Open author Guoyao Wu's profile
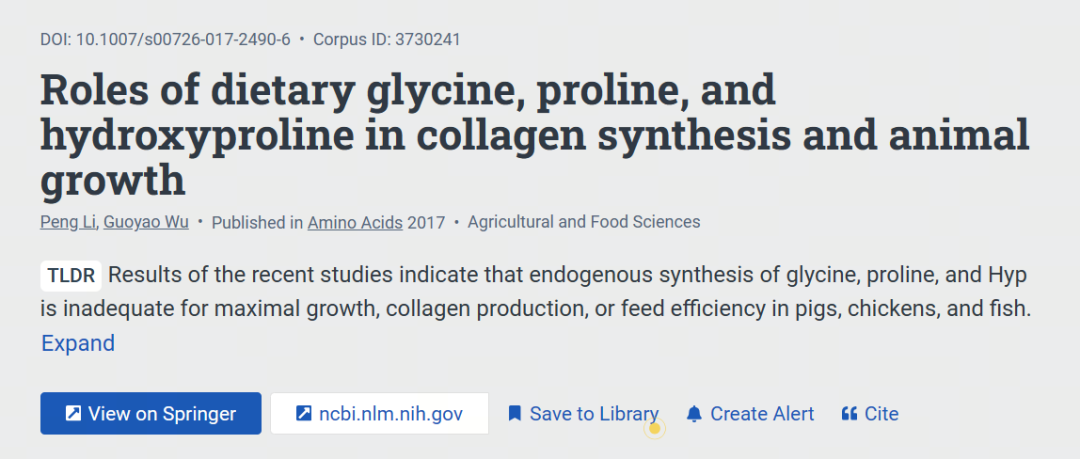The image size is (1080, 459). pyautogui.click(x=146, y=223)
